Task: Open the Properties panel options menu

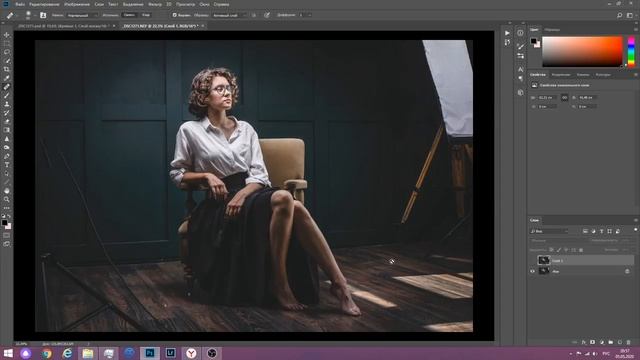Action: (x=636, y=75)
